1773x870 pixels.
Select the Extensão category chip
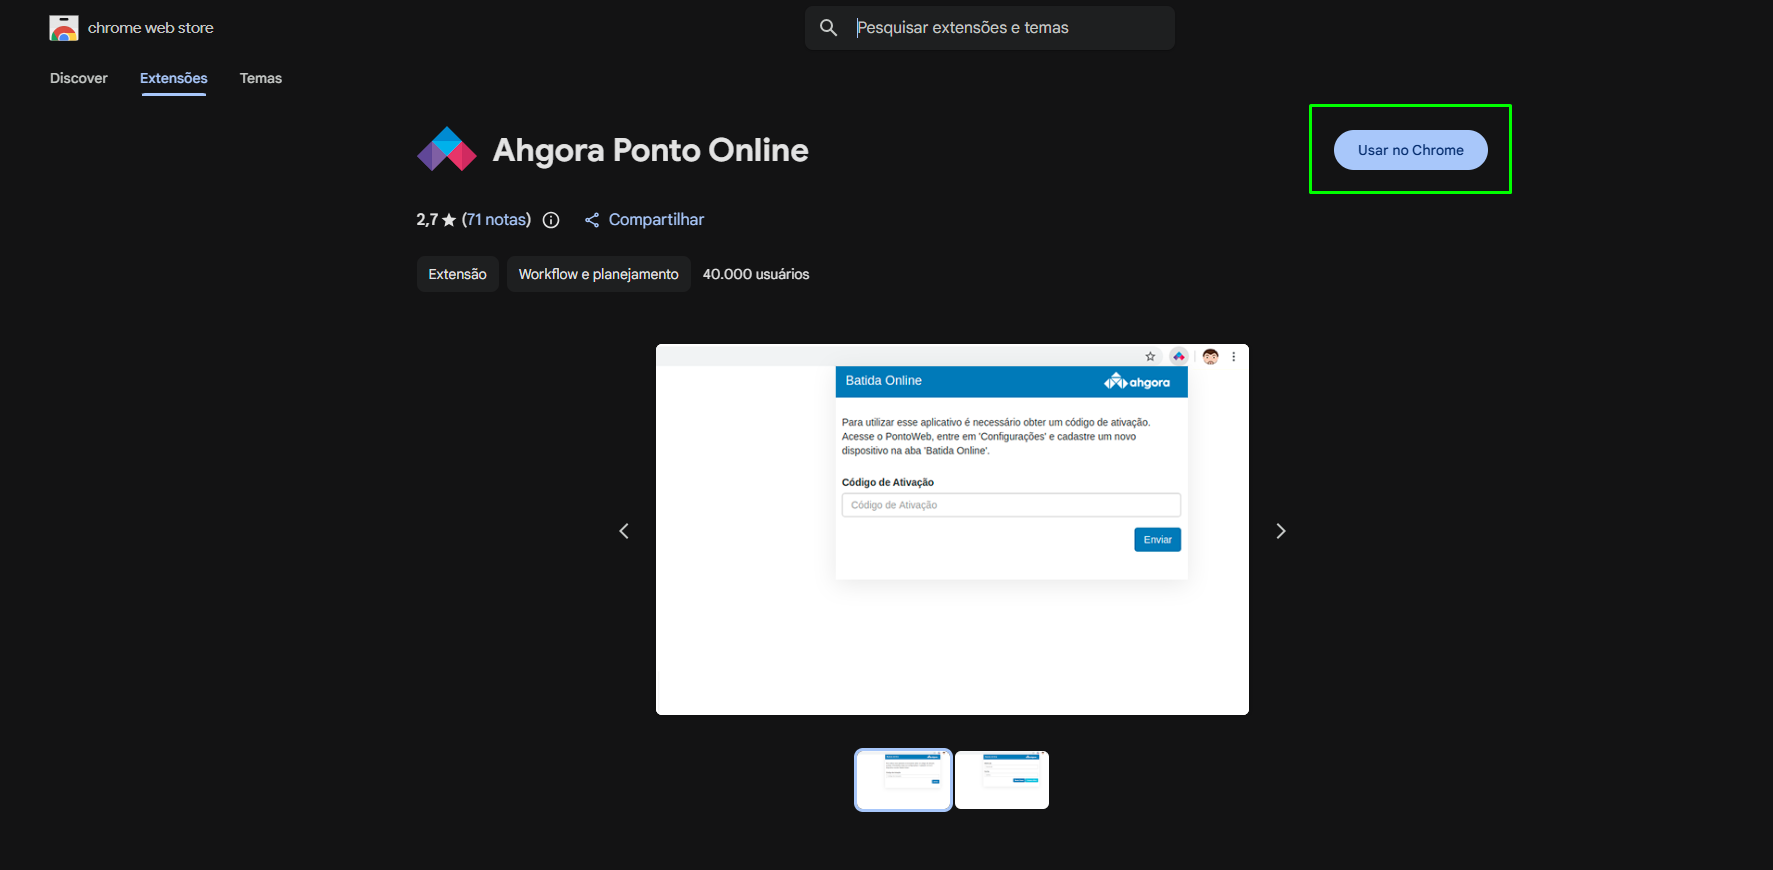458,274
